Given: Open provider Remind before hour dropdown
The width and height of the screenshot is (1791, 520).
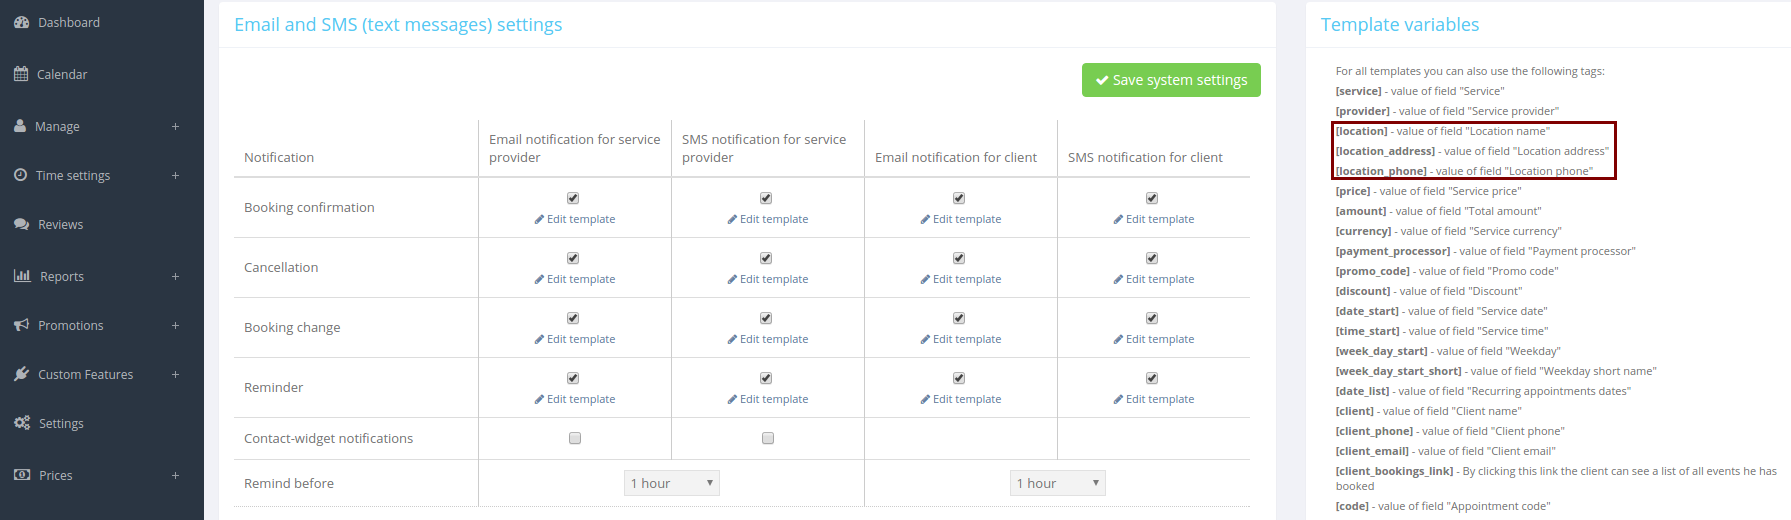Looking at the screenshot, I should point(671,483).
